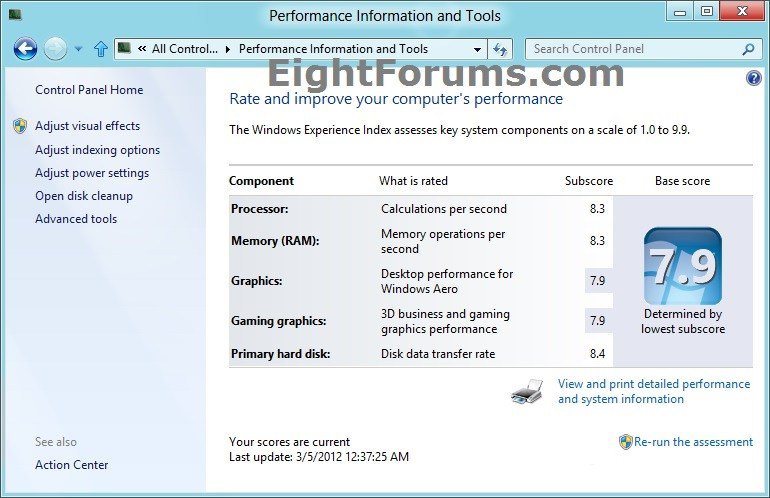The image size is (770, 498).
Task: Refresh the page with the refresh button
Action: 500,49
